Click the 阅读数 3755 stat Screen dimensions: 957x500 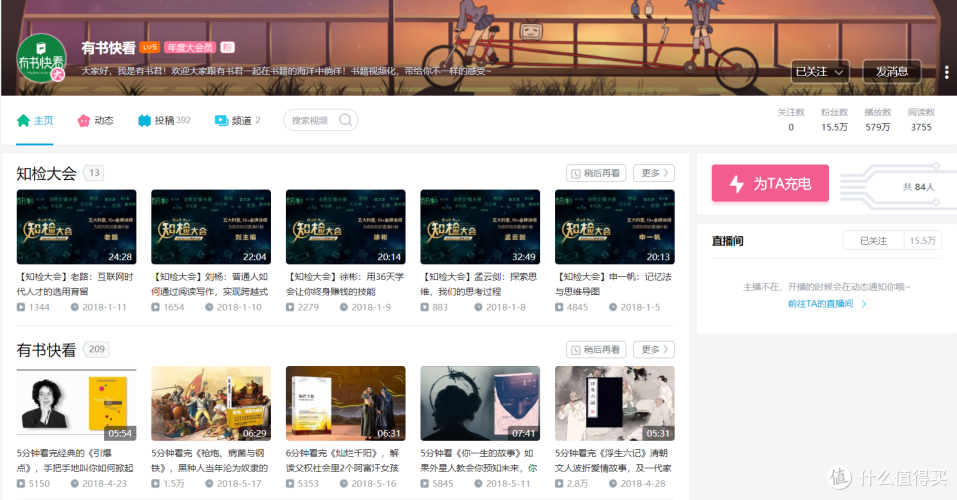pos(921,120)
